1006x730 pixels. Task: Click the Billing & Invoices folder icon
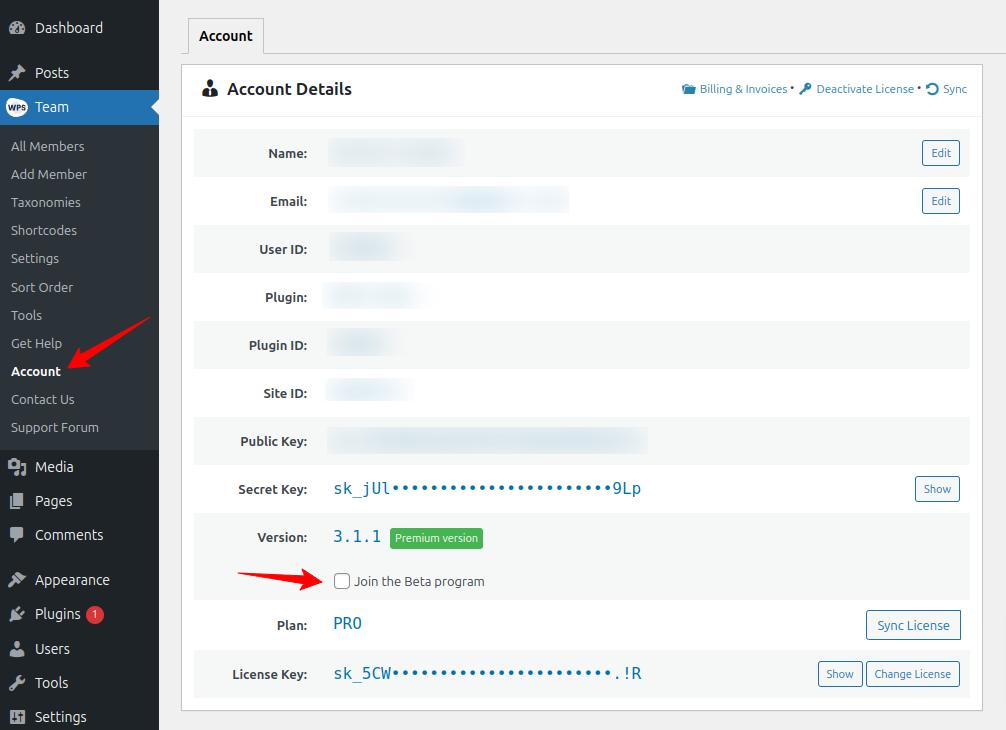click(687, 88)
